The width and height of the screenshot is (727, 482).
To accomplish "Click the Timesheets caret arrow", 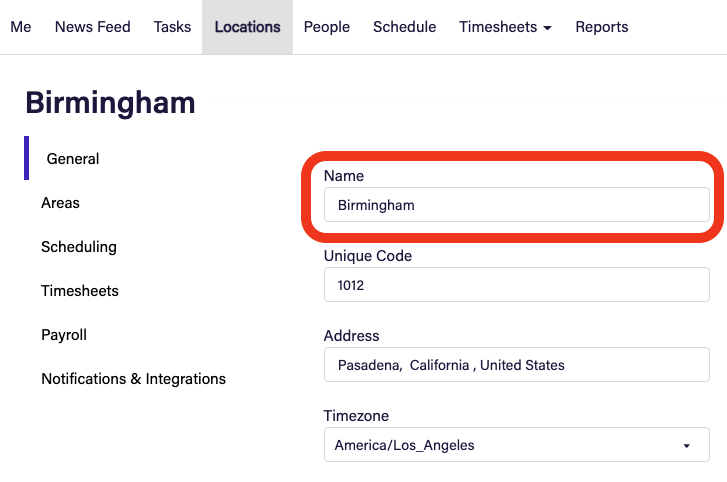I will click(547, 28).
